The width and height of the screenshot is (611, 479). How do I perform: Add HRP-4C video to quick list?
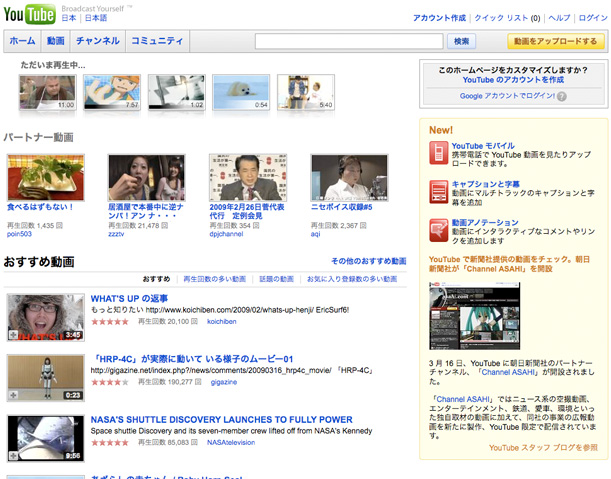pyautogui.click(x=13, y=395)
